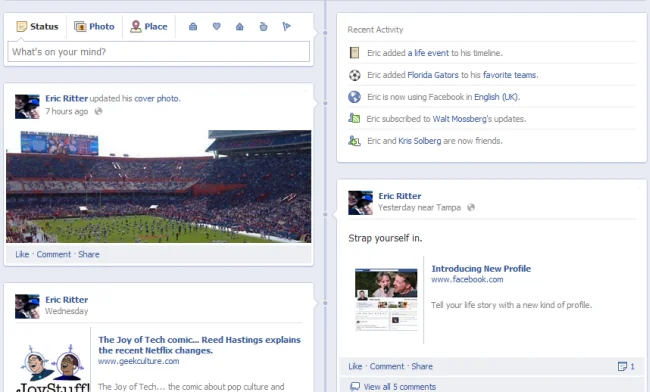Click Yesterday near Tampa timestamp

[419, 208]
